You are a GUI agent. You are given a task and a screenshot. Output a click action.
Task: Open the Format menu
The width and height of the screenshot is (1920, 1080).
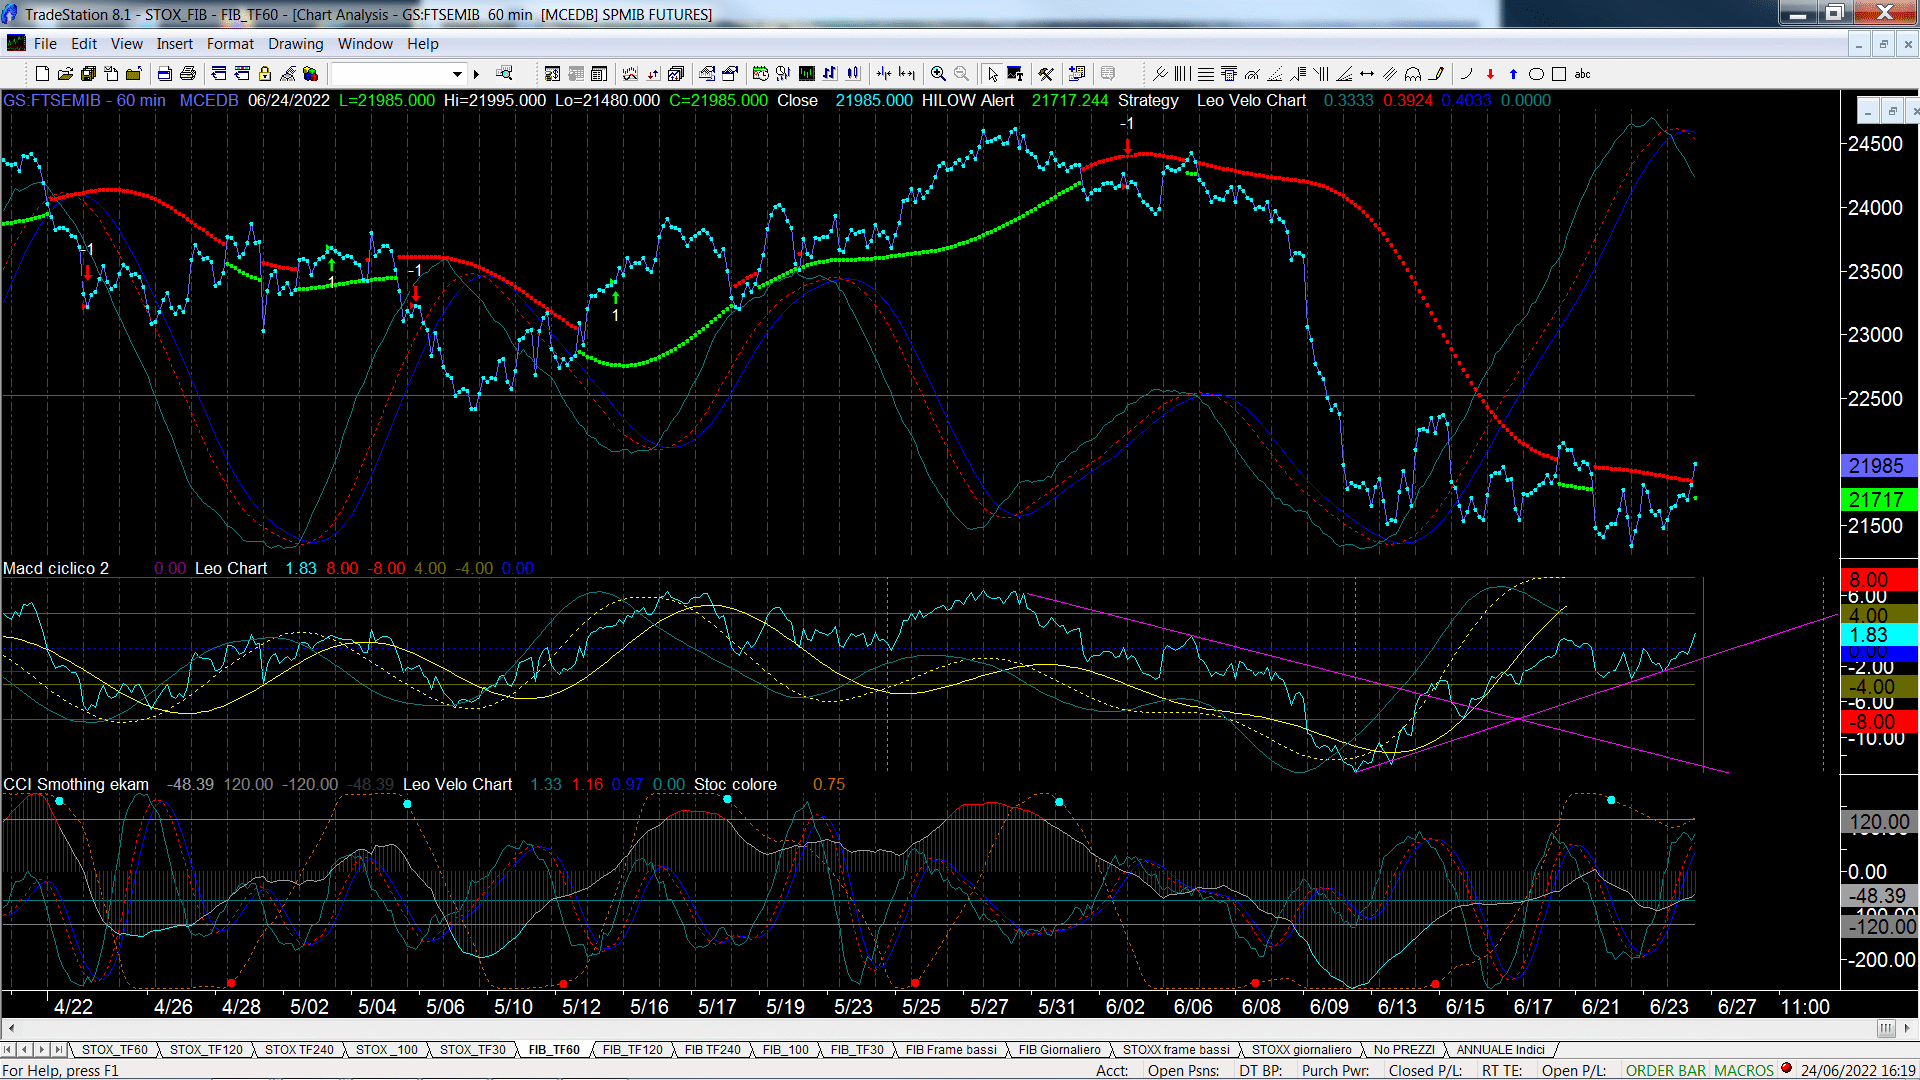tap(230, 44)
